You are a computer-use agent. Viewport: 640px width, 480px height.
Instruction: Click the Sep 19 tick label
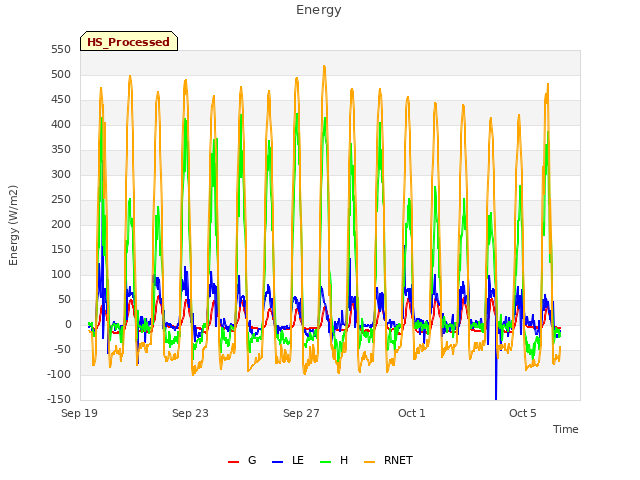[x=79, y=413]
